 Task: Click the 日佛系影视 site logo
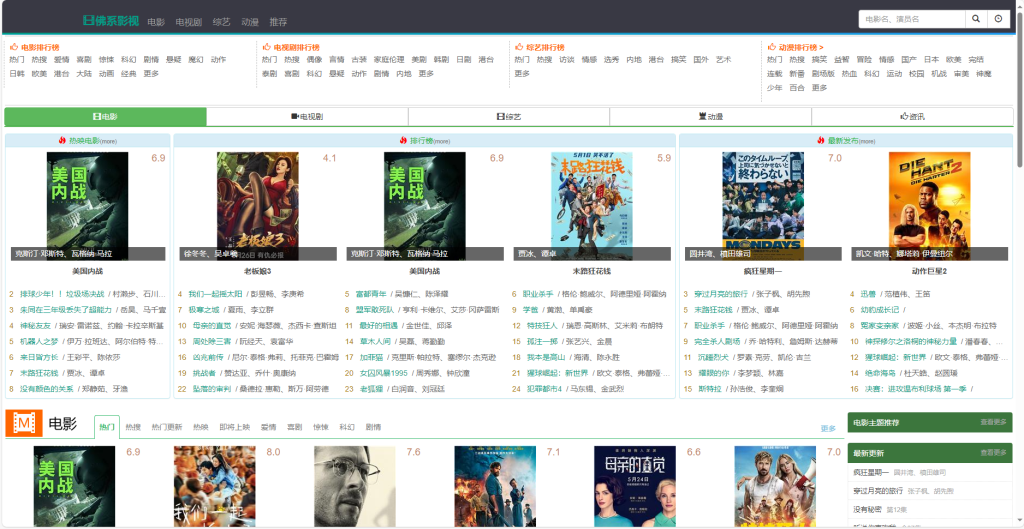(110, 21)
